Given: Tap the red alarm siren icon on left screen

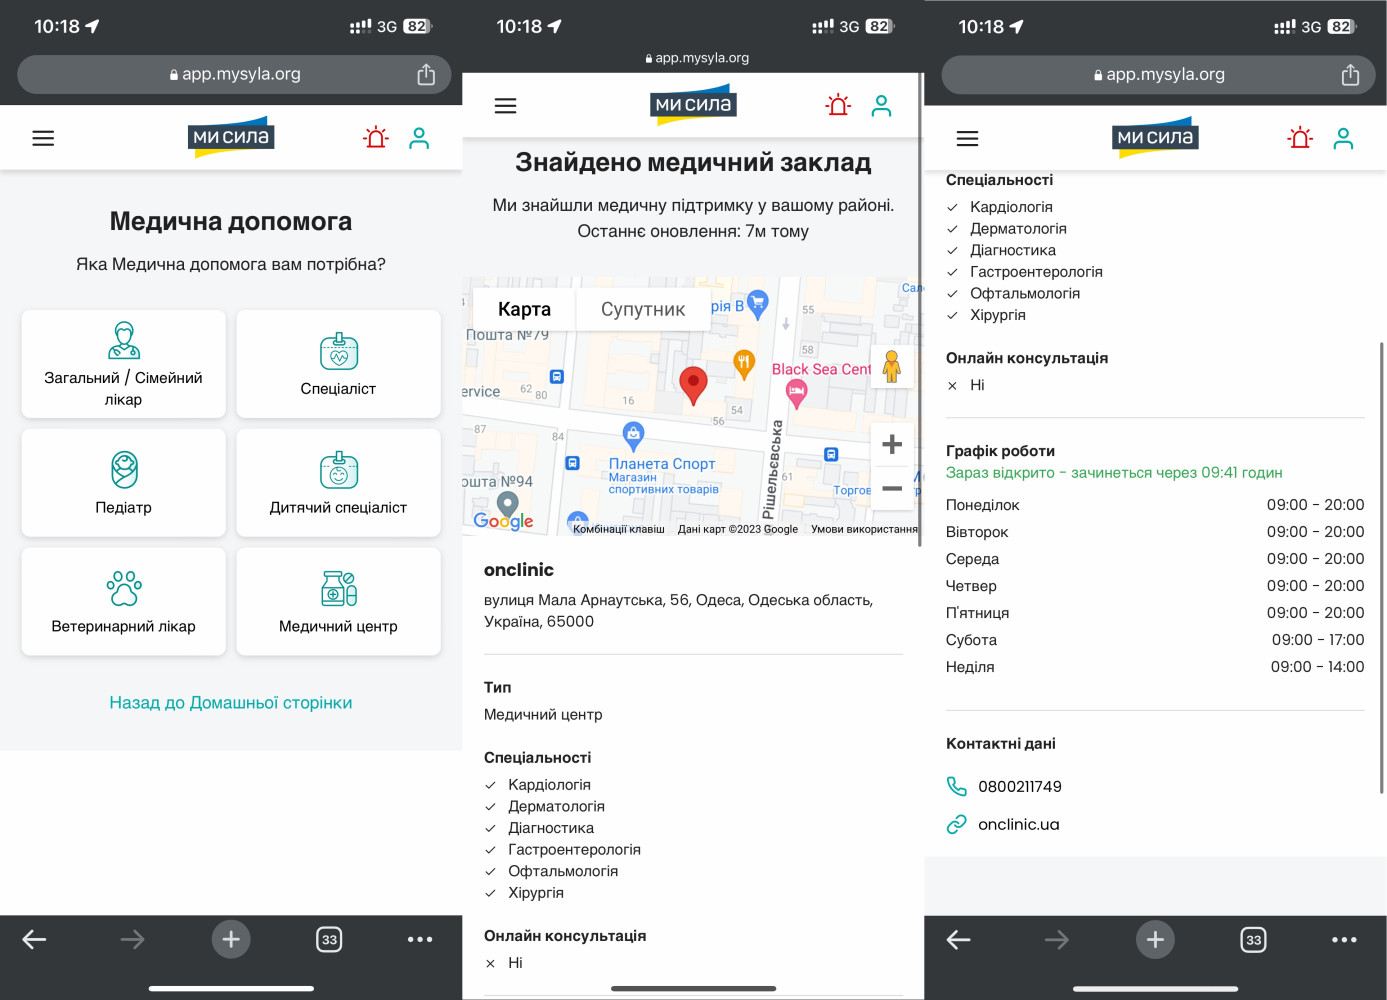Looking at the screenshot, I should click(376, 138).
